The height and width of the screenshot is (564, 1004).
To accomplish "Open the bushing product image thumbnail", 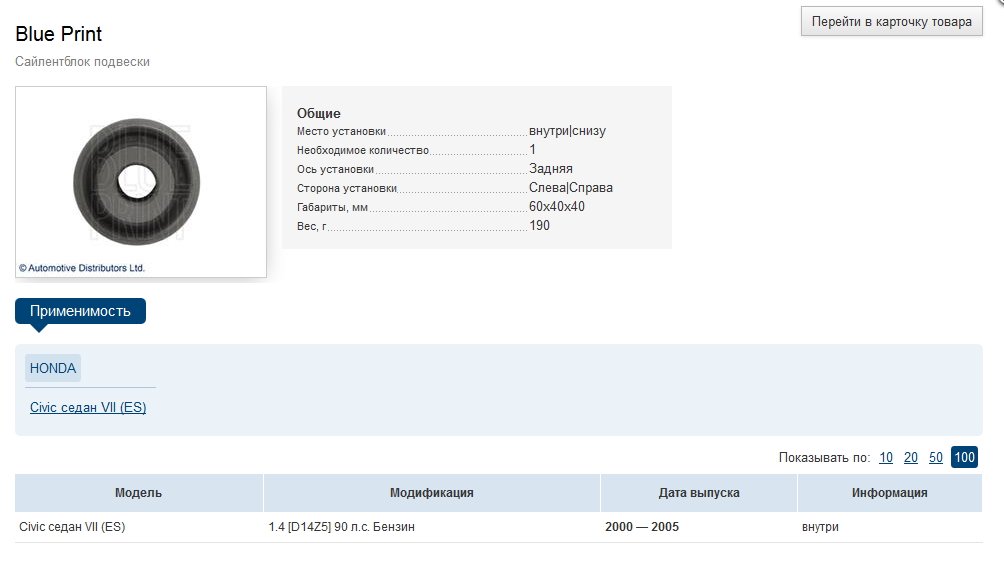I will click(x=141, y=182).
